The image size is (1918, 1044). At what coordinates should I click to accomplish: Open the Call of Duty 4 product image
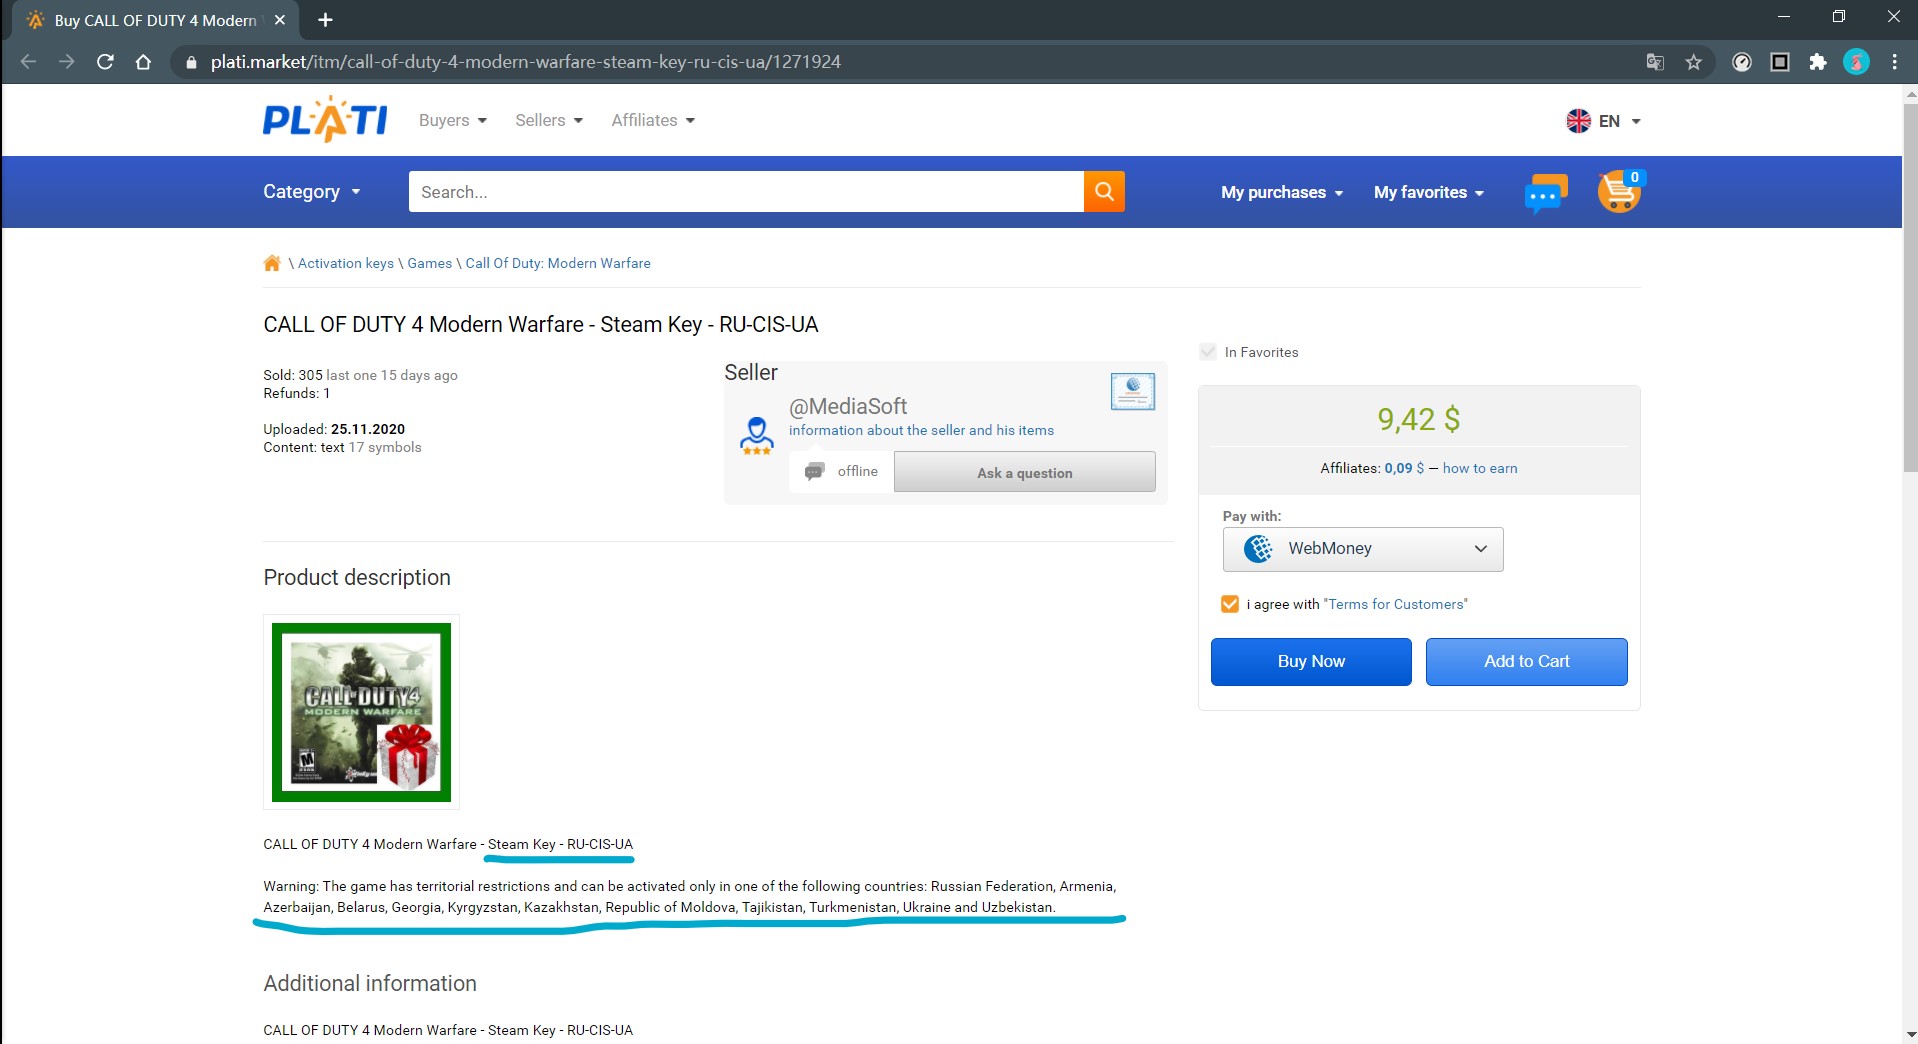(x=361, y=712)
